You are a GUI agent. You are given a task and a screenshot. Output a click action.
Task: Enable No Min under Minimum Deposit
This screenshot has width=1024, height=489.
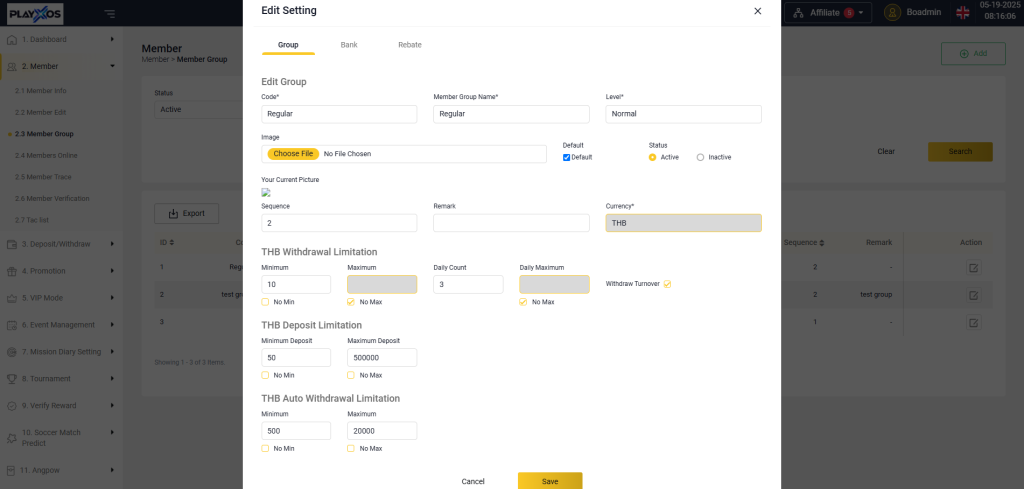[265, 375]
